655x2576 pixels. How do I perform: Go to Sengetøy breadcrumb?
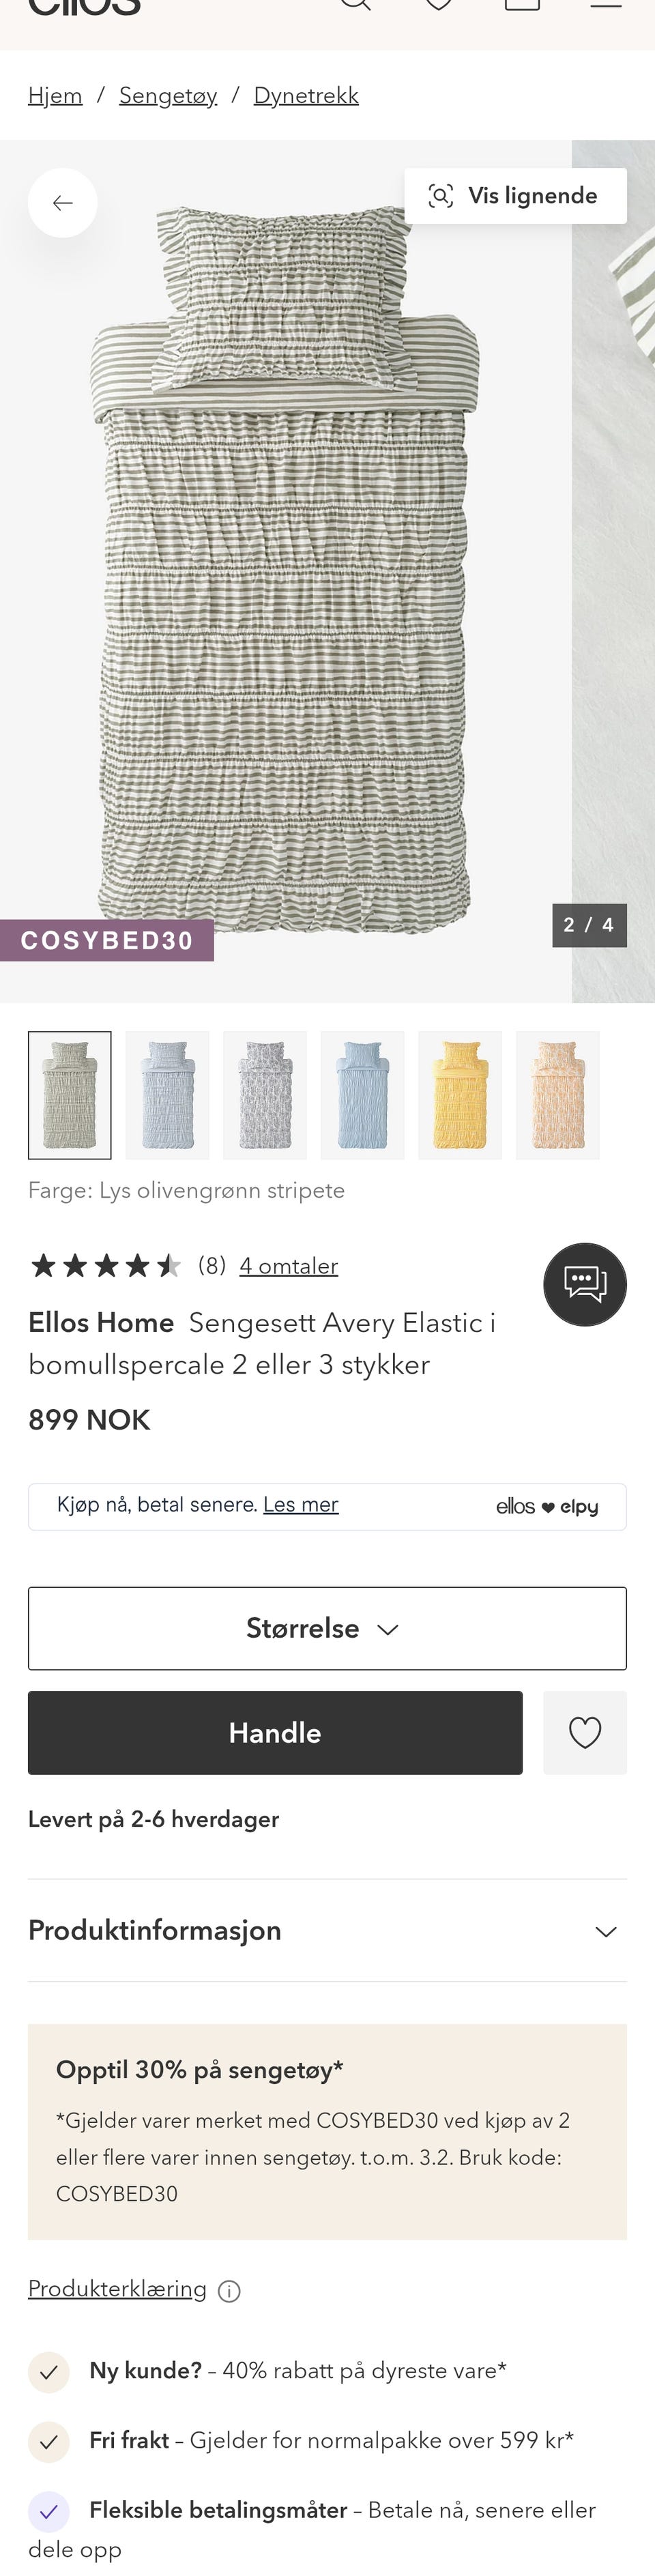pos(168,96)
